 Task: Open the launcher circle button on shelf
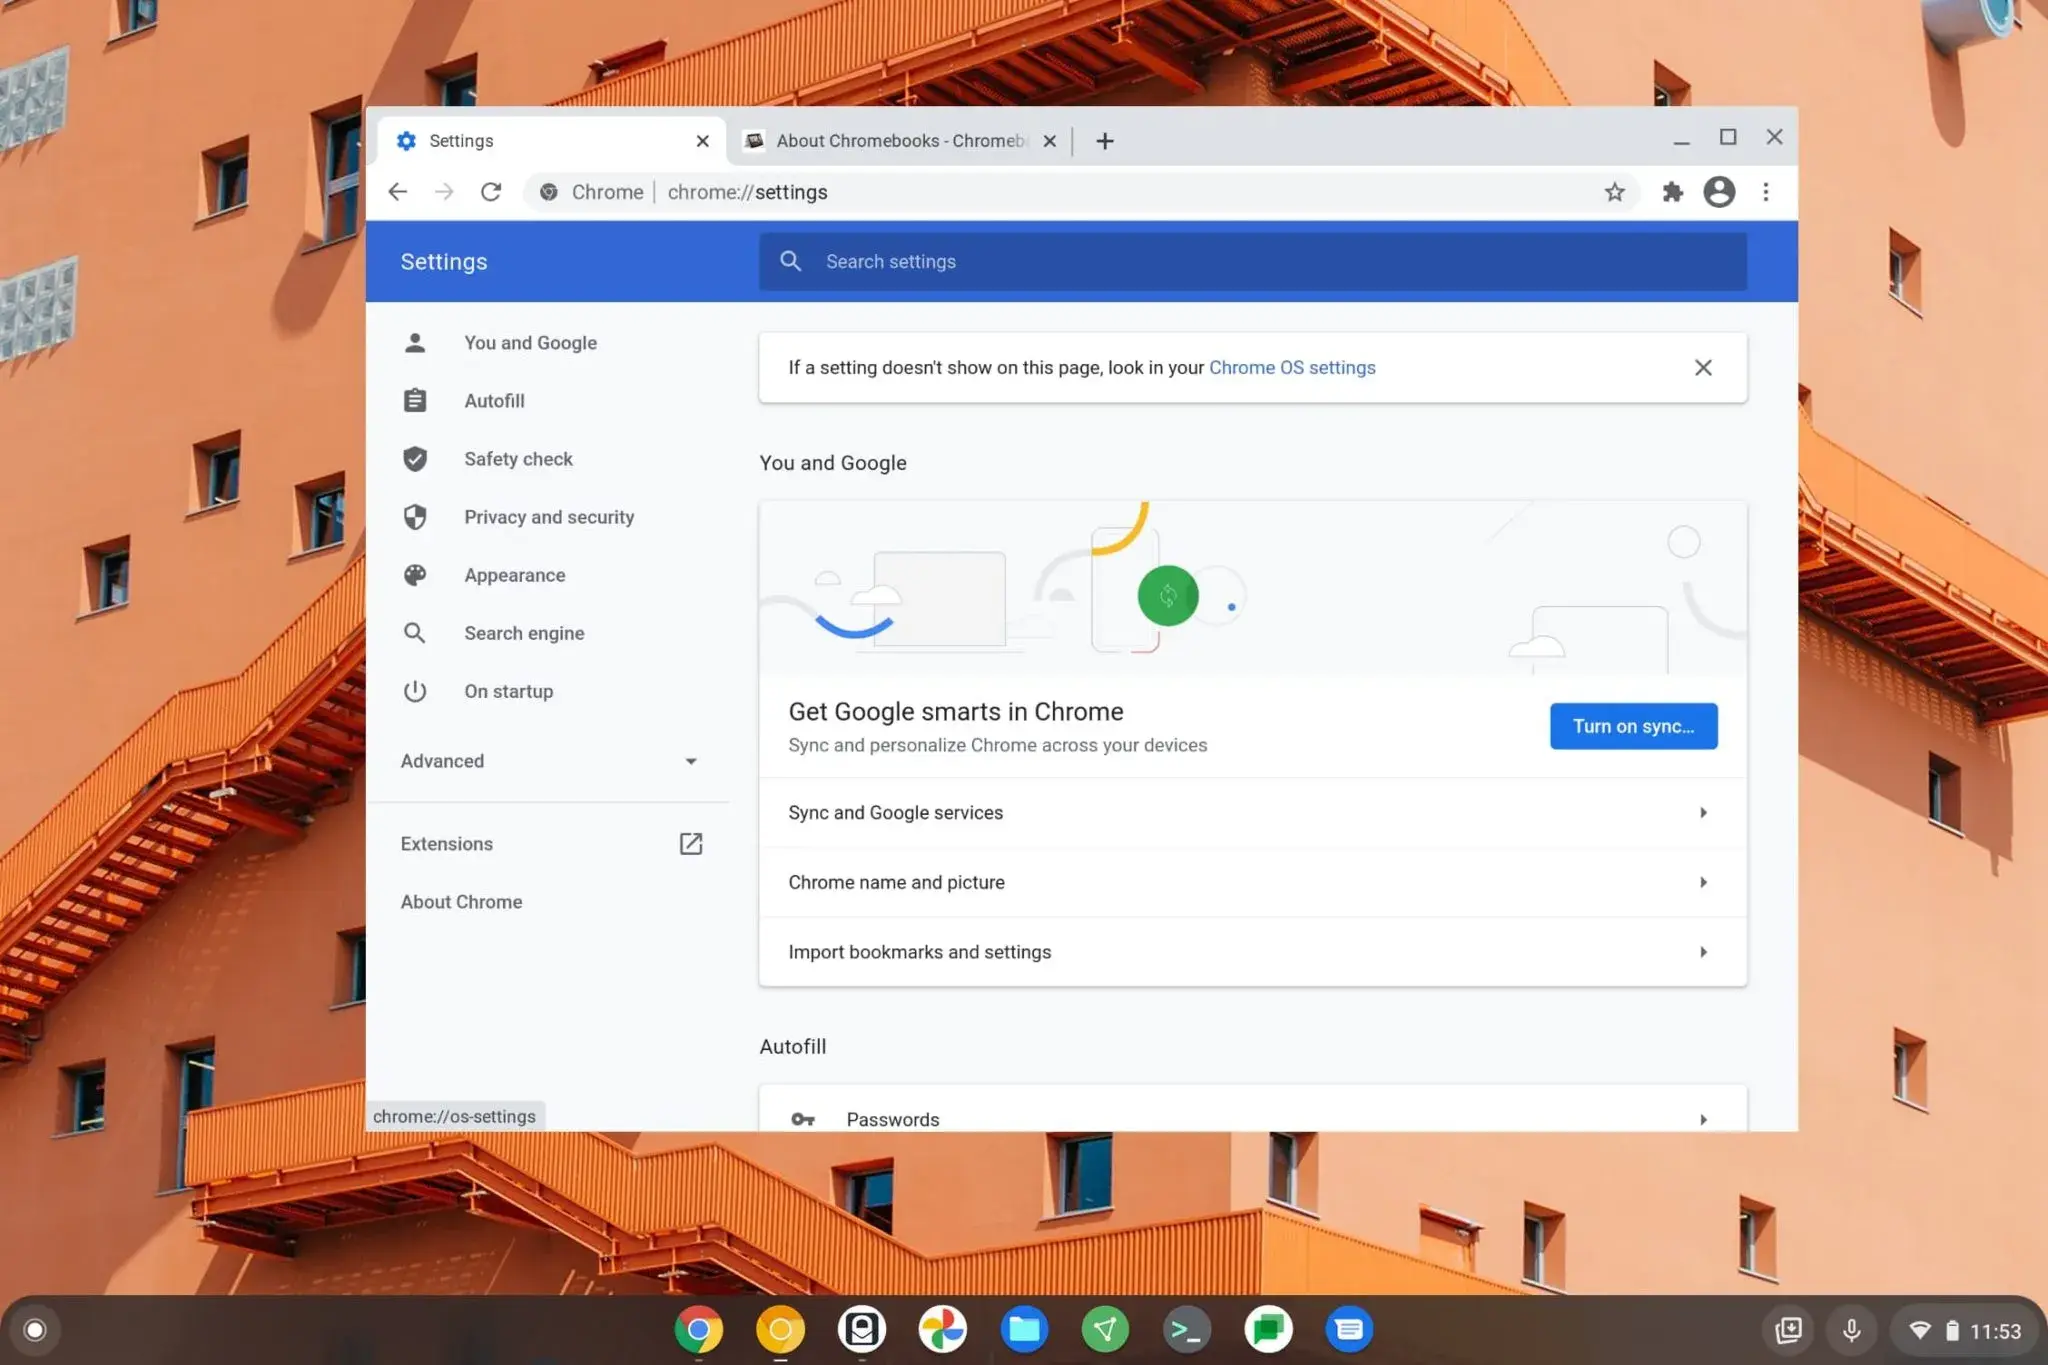pos(35,1330)
